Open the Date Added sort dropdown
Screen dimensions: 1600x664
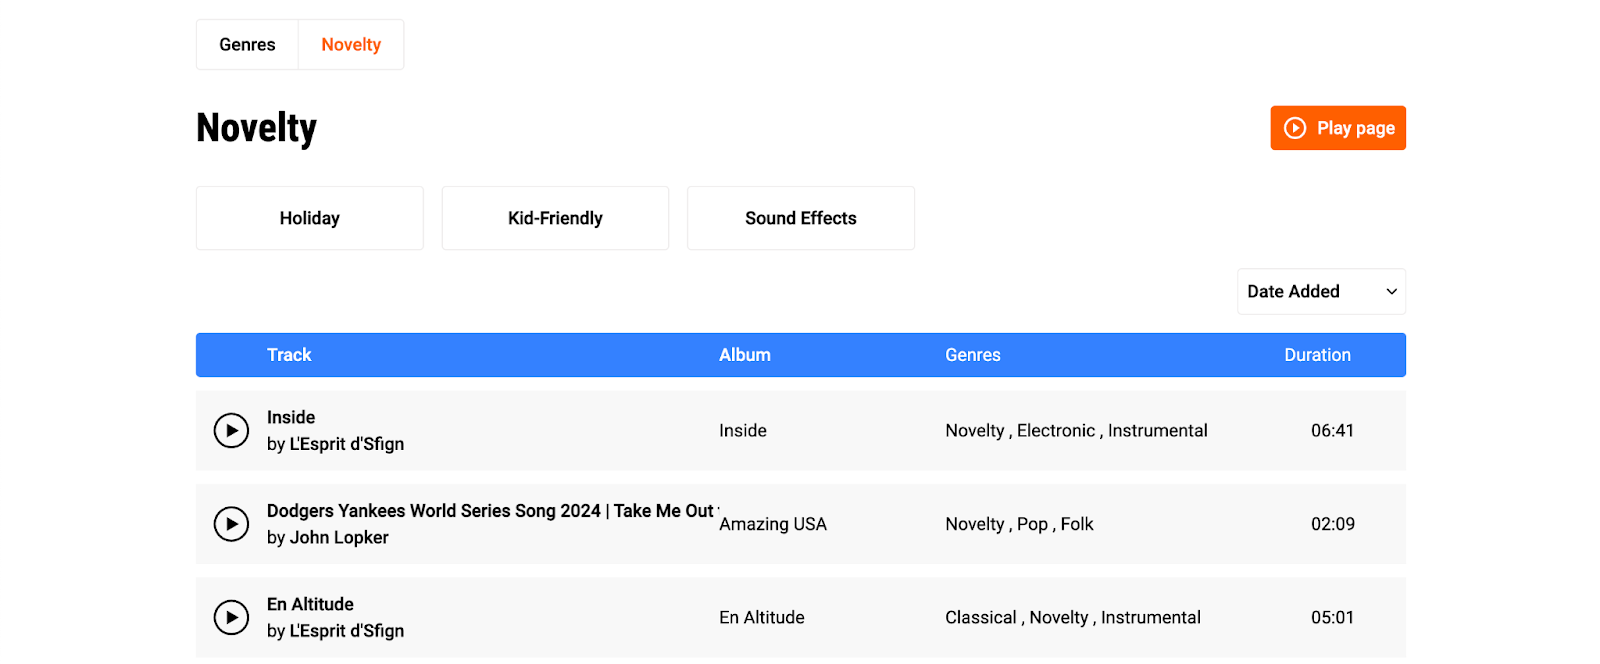tap(1320, 291)
